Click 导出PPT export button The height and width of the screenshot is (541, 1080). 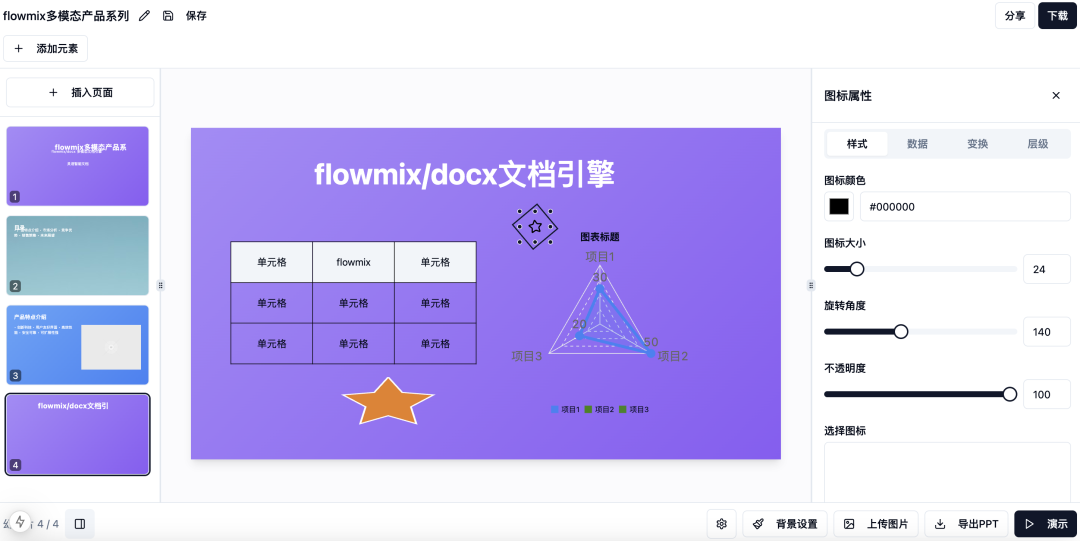[966, 524]
